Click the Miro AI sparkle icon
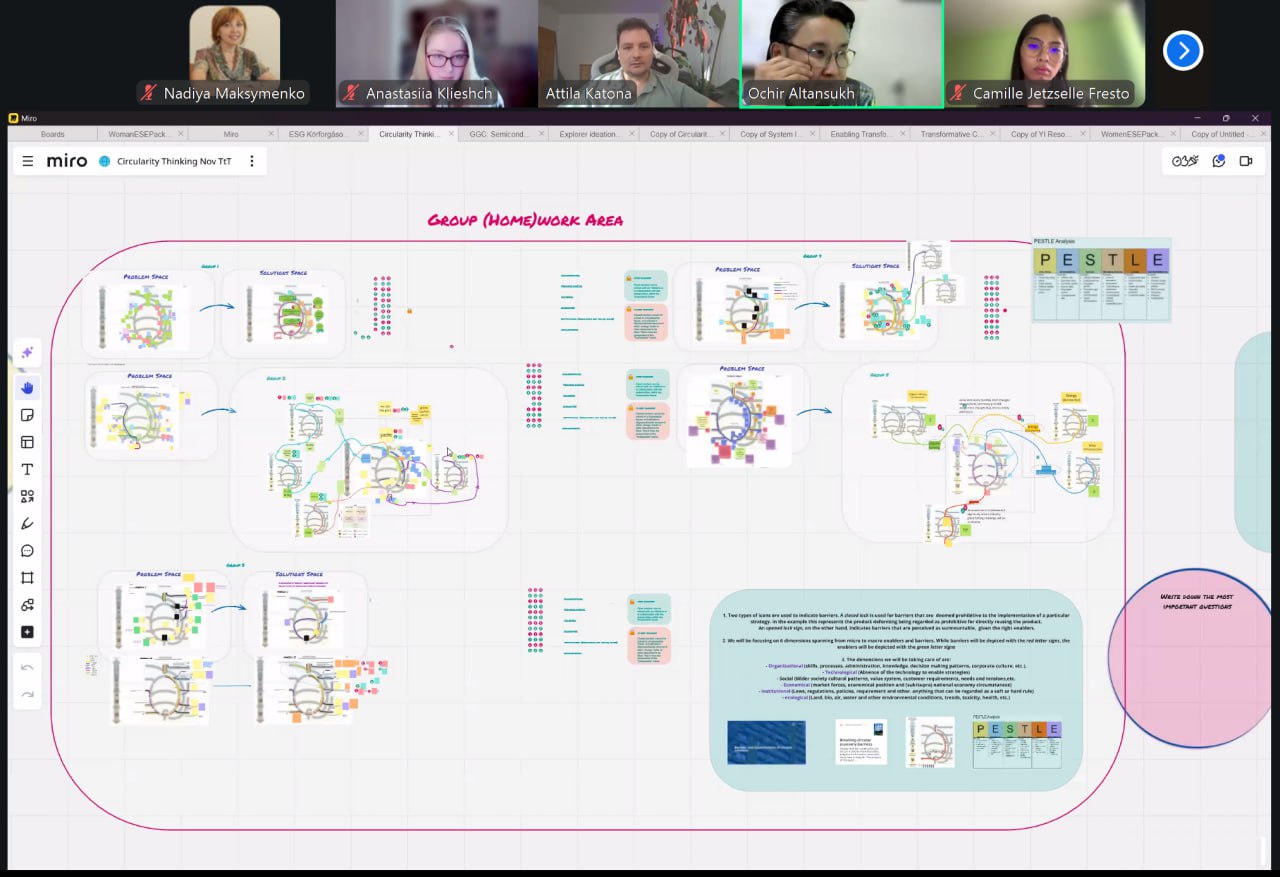The height and width of the screenshot is (877, 1280). [x=27, y=353]
